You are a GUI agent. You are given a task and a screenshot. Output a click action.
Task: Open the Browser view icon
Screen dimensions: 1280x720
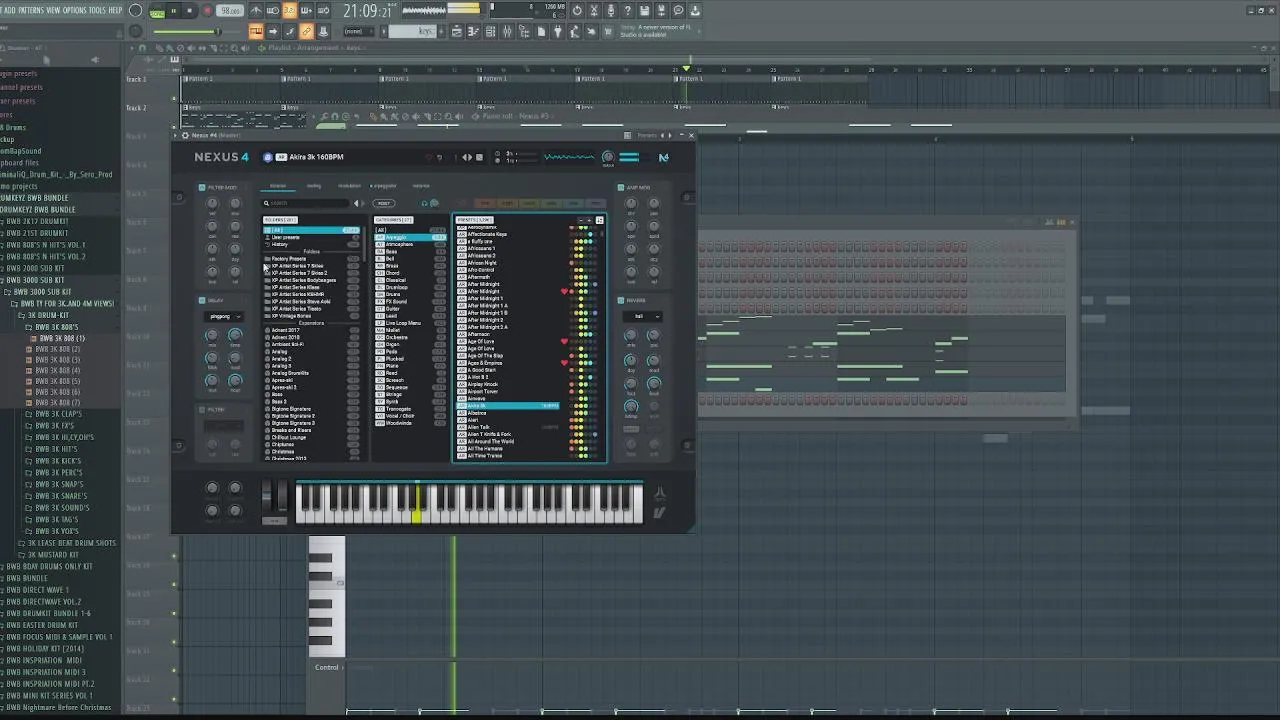[524, 31]
